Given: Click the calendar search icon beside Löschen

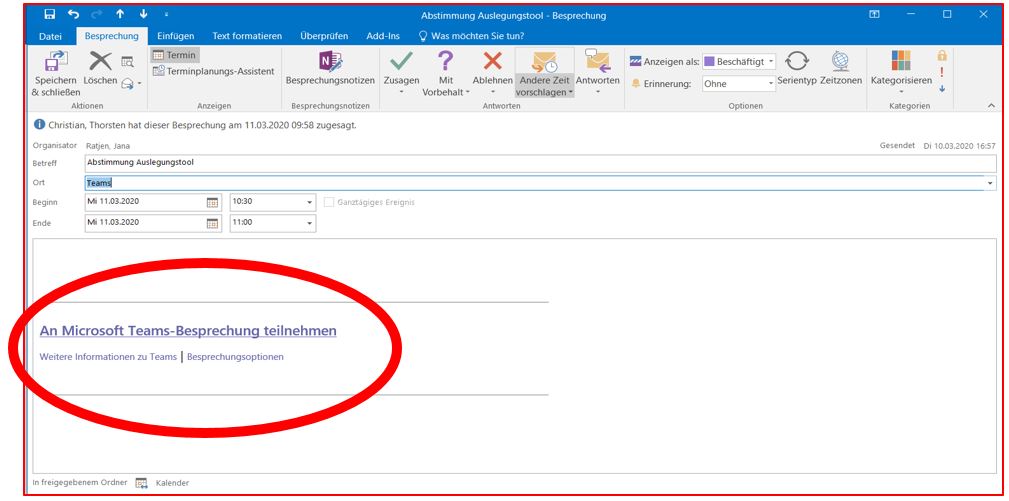Looking at the screenshot, I should pyautogui.click(x=127, y=62).
